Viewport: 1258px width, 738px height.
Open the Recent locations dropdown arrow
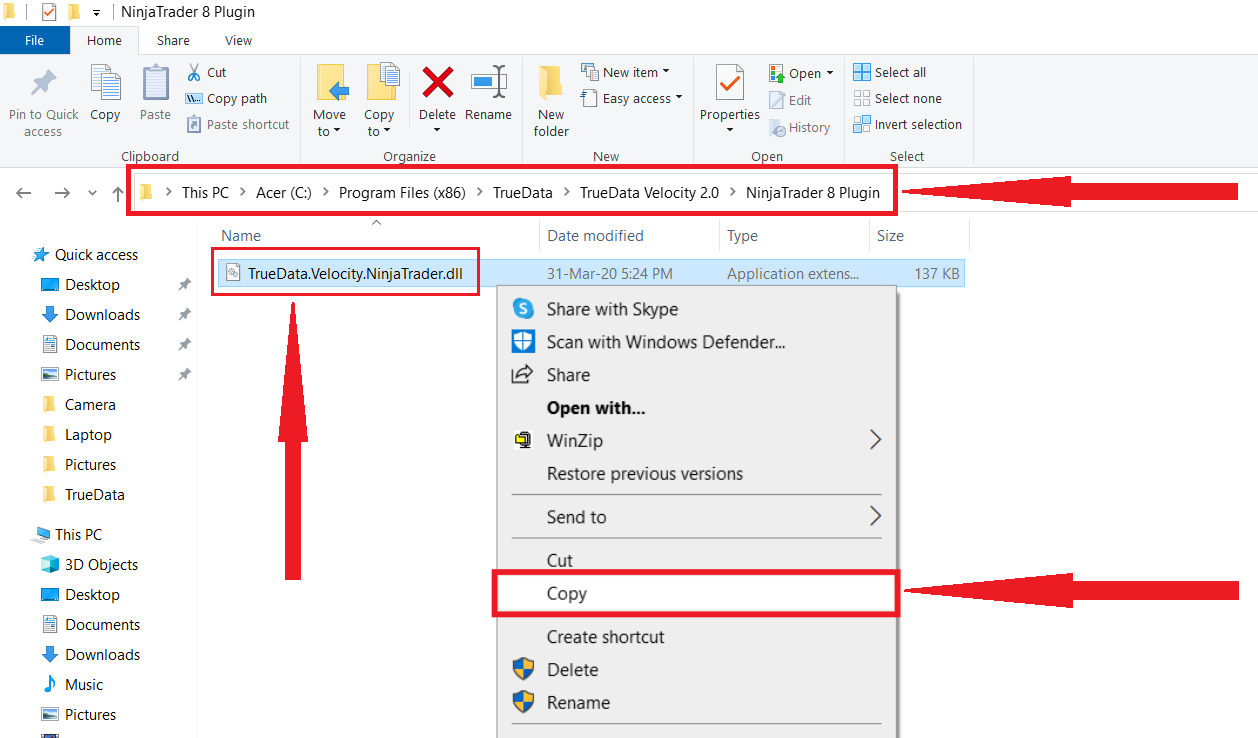tap(92, 193)
